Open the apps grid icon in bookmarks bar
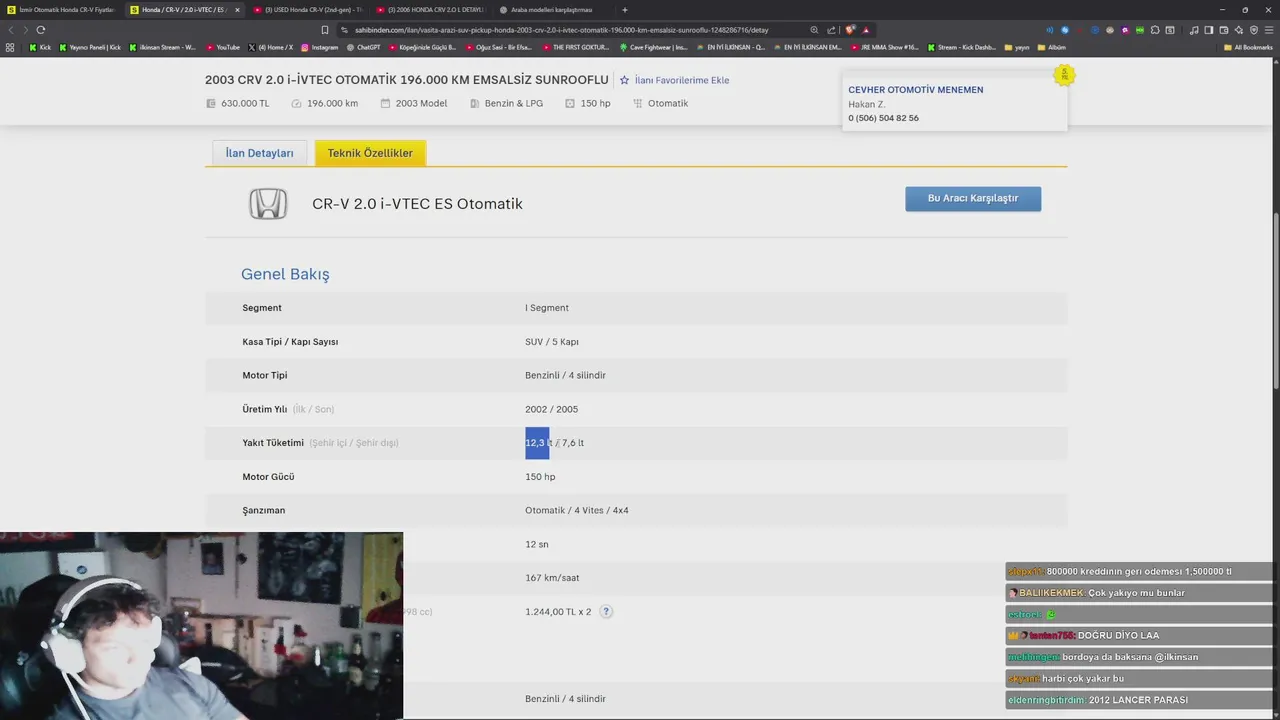 (10, 47)
